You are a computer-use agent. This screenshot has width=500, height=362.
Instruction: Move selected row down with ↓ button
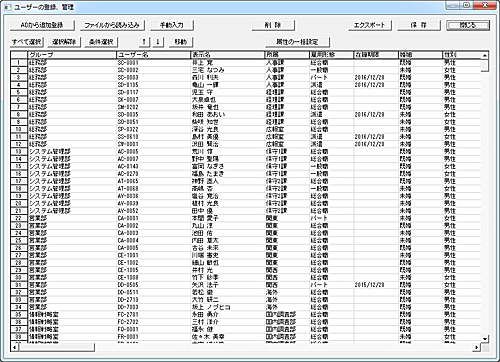[x=158, y=42]
